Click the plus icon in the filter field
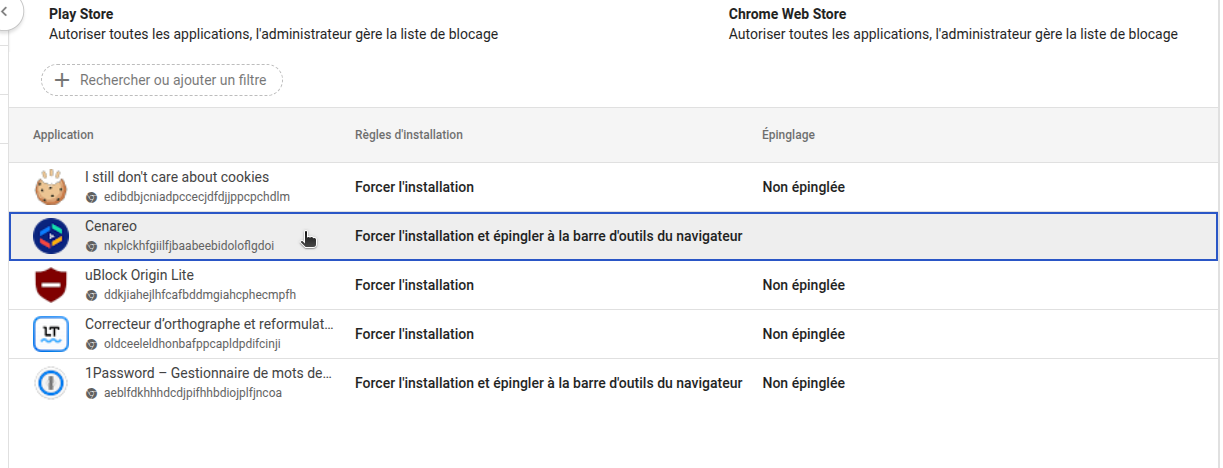The height and width of the screenshot is (468, 1223). (x=62, y=80)
